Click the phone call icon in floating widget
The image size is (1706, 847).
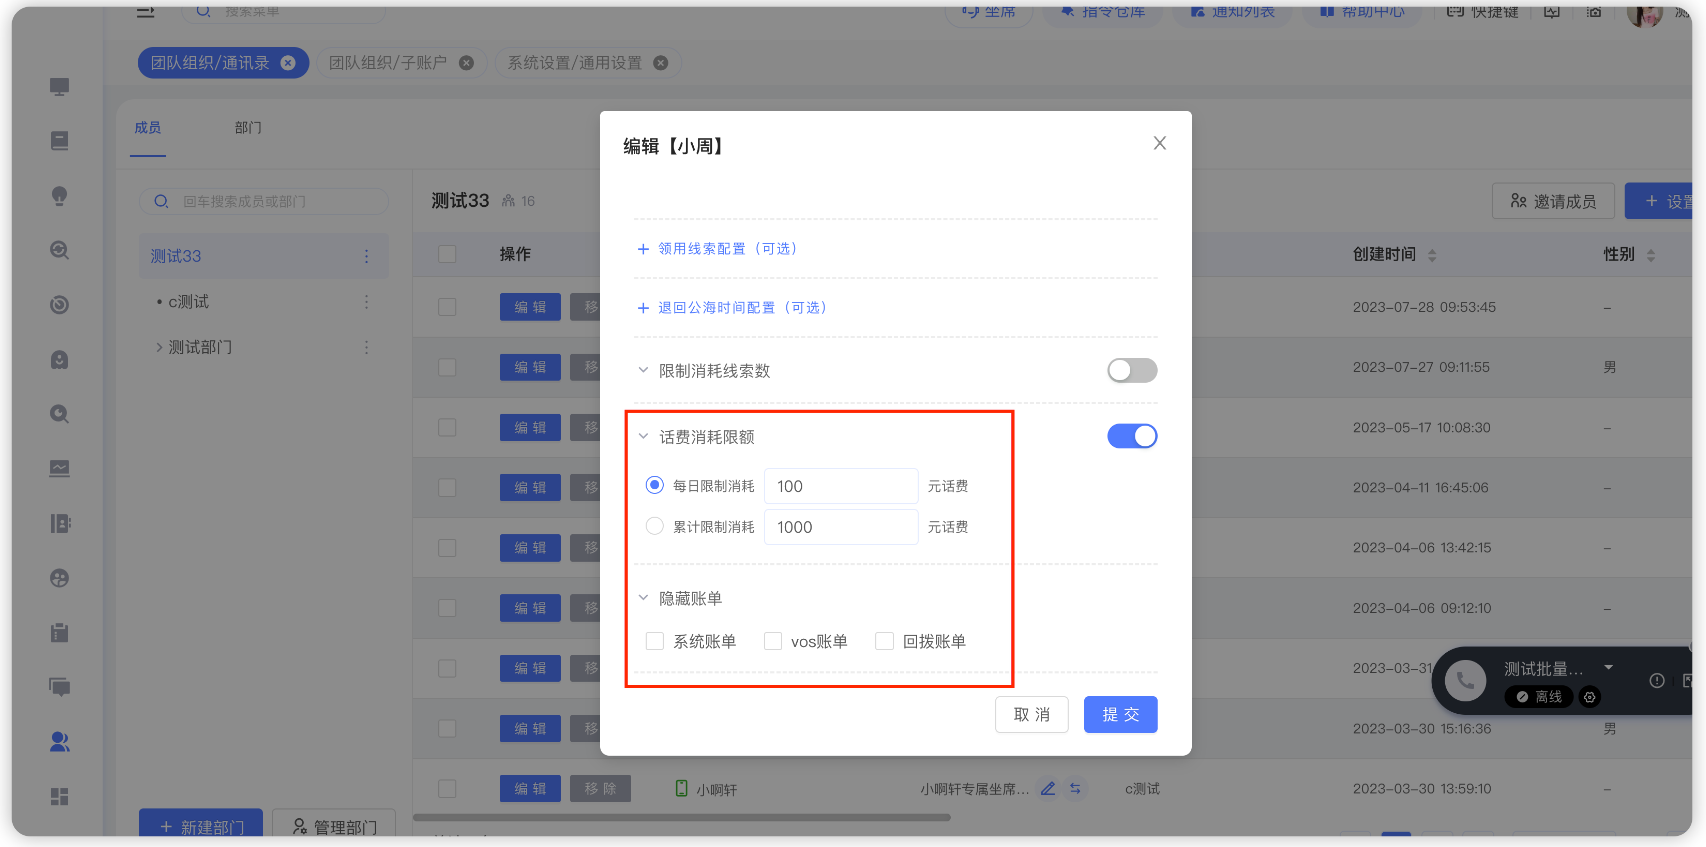1464,681
